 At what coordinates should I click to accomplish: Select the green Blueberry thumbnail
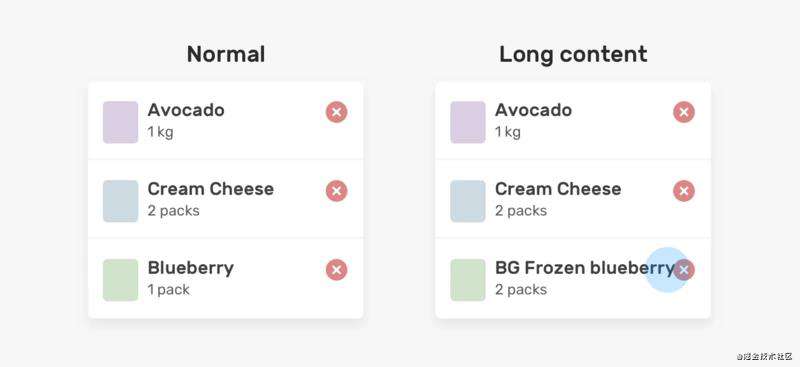120,280
